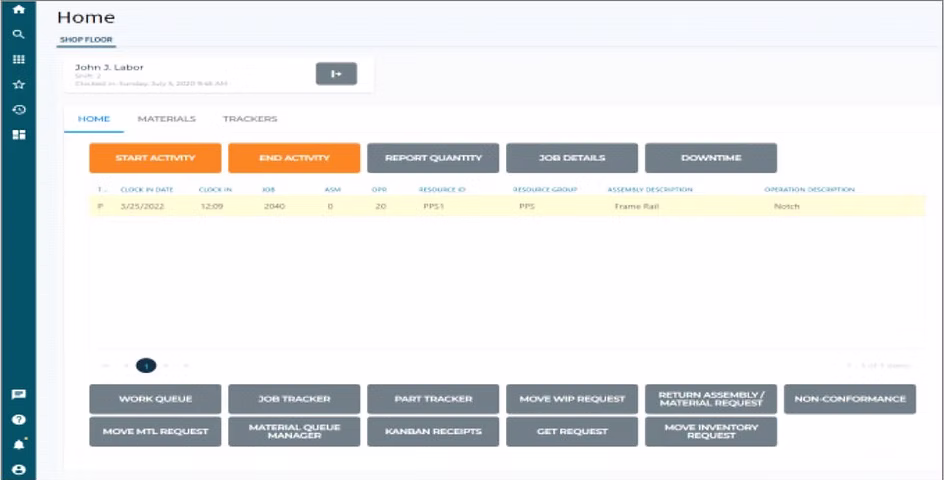Click the PPS1 resource ID cell
Viewport: 944px width, 480px height.
[435, 207]
